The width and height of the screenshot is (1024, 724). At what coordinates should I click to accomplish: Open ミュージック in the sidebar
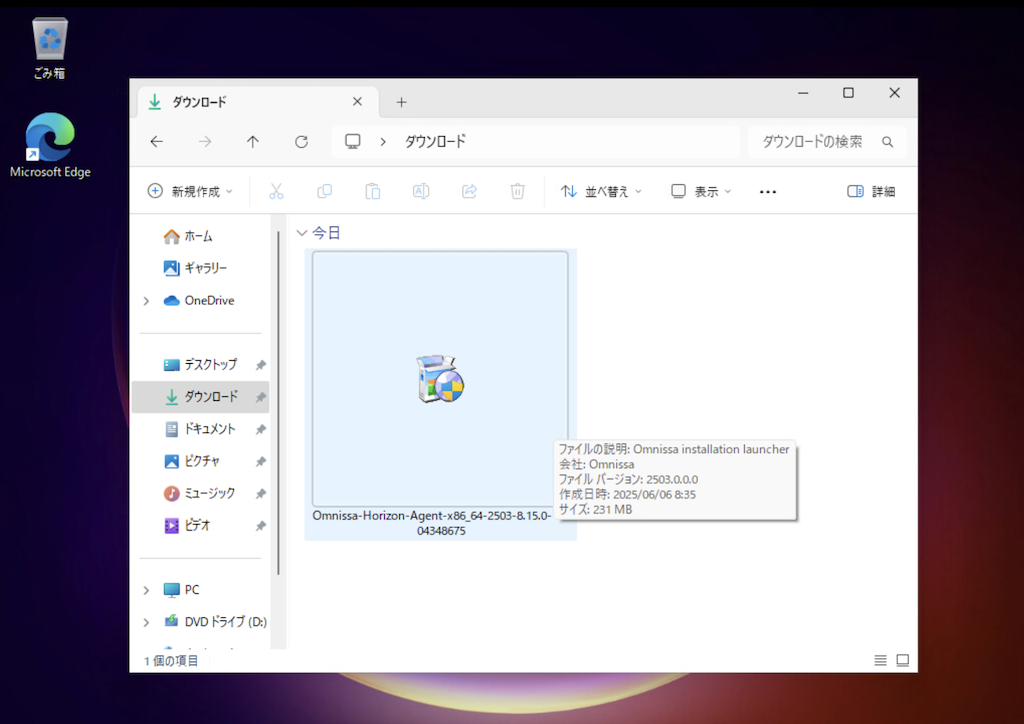200,493
